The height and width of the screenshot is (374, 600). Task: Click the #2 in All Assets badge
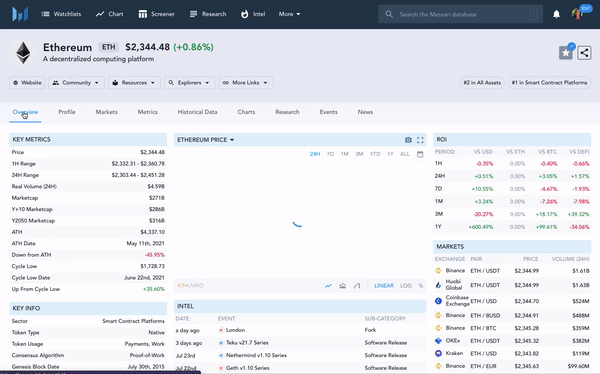click(482, 83)
